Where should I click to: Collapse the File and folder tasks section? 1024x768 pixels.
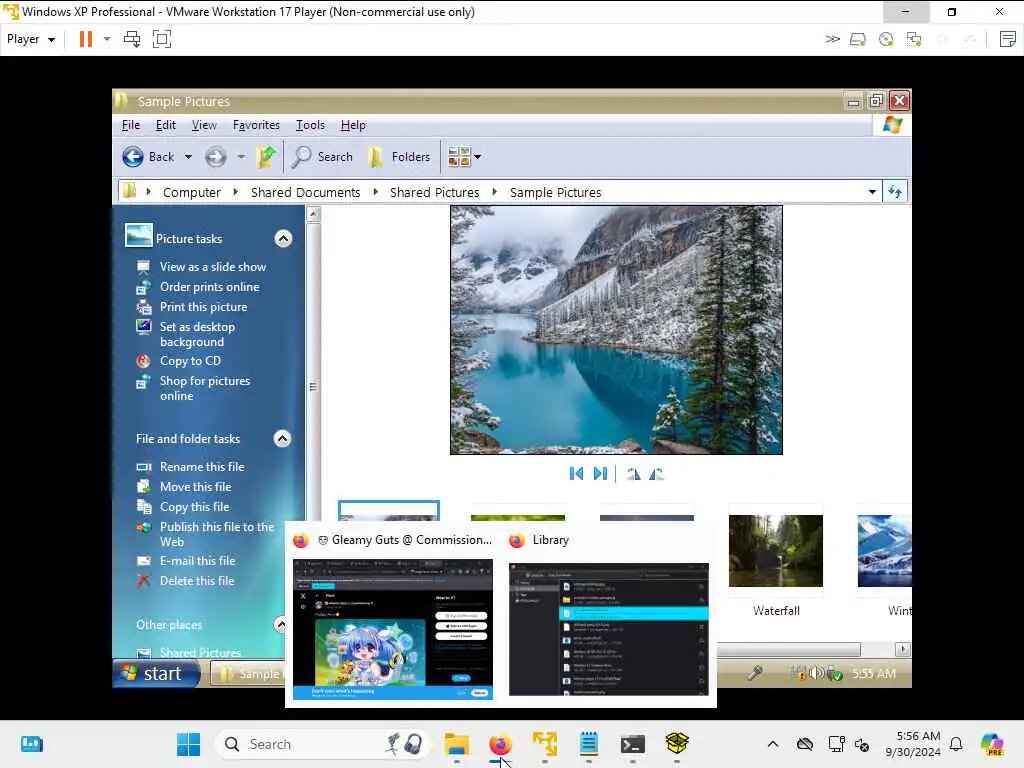(282, 438)
